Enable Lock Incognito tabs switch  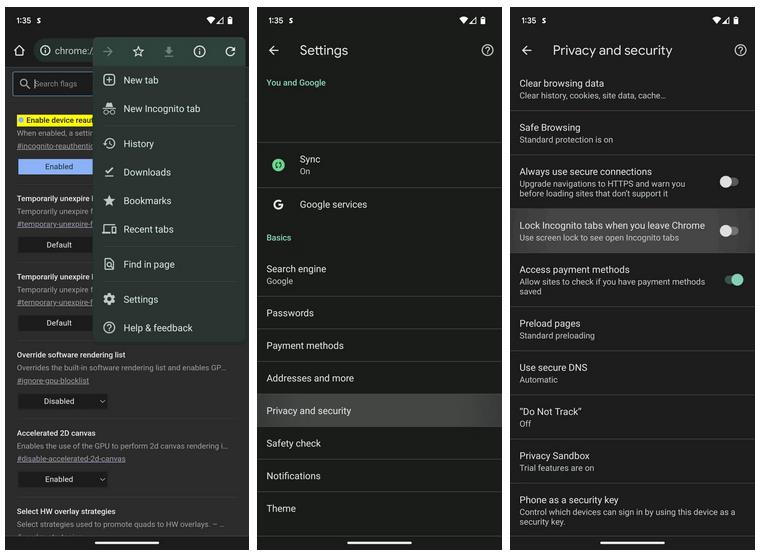pos(729,230)
